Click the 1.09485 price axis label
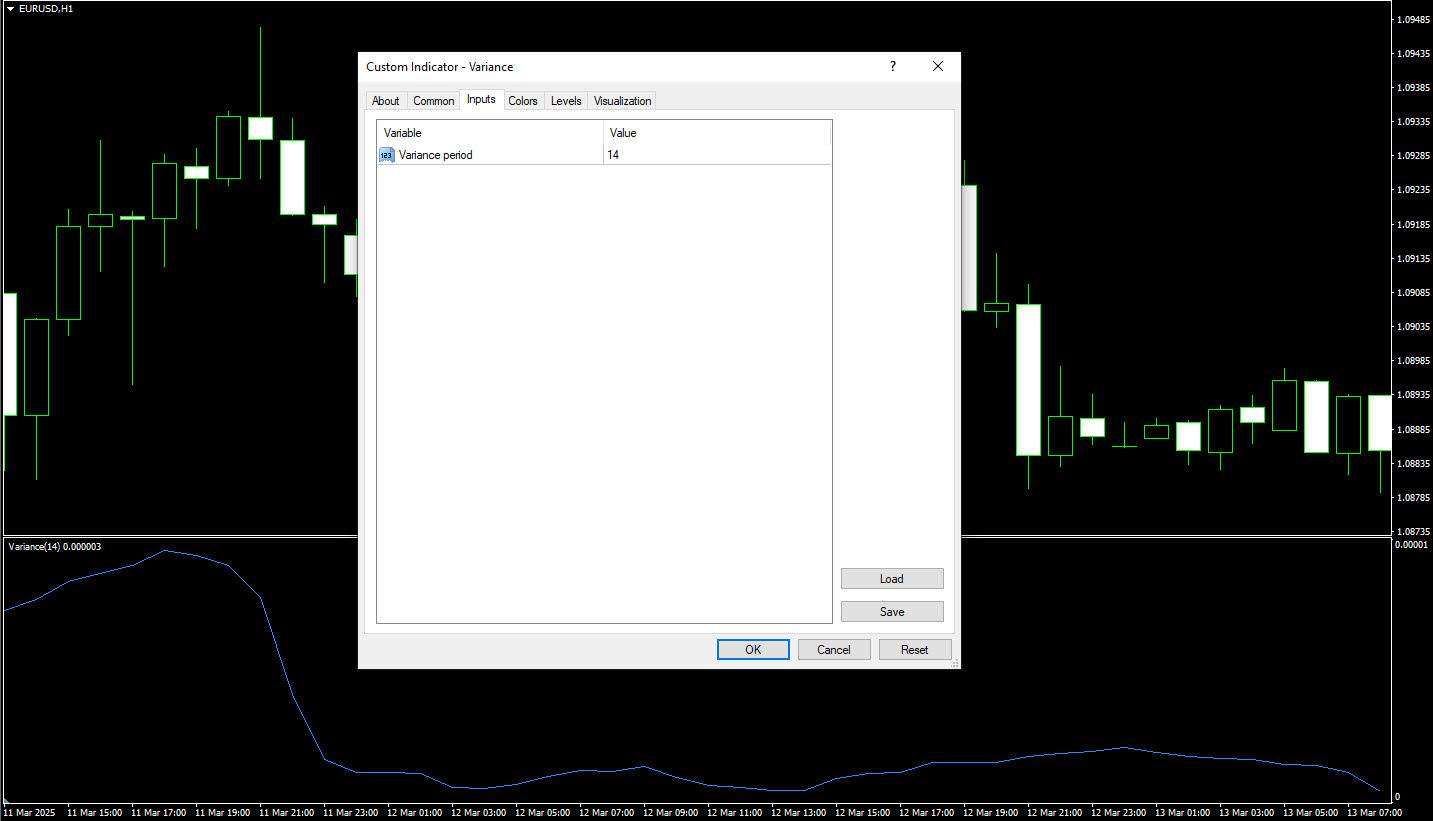The image size is (1433, 821). point(1412,20)
